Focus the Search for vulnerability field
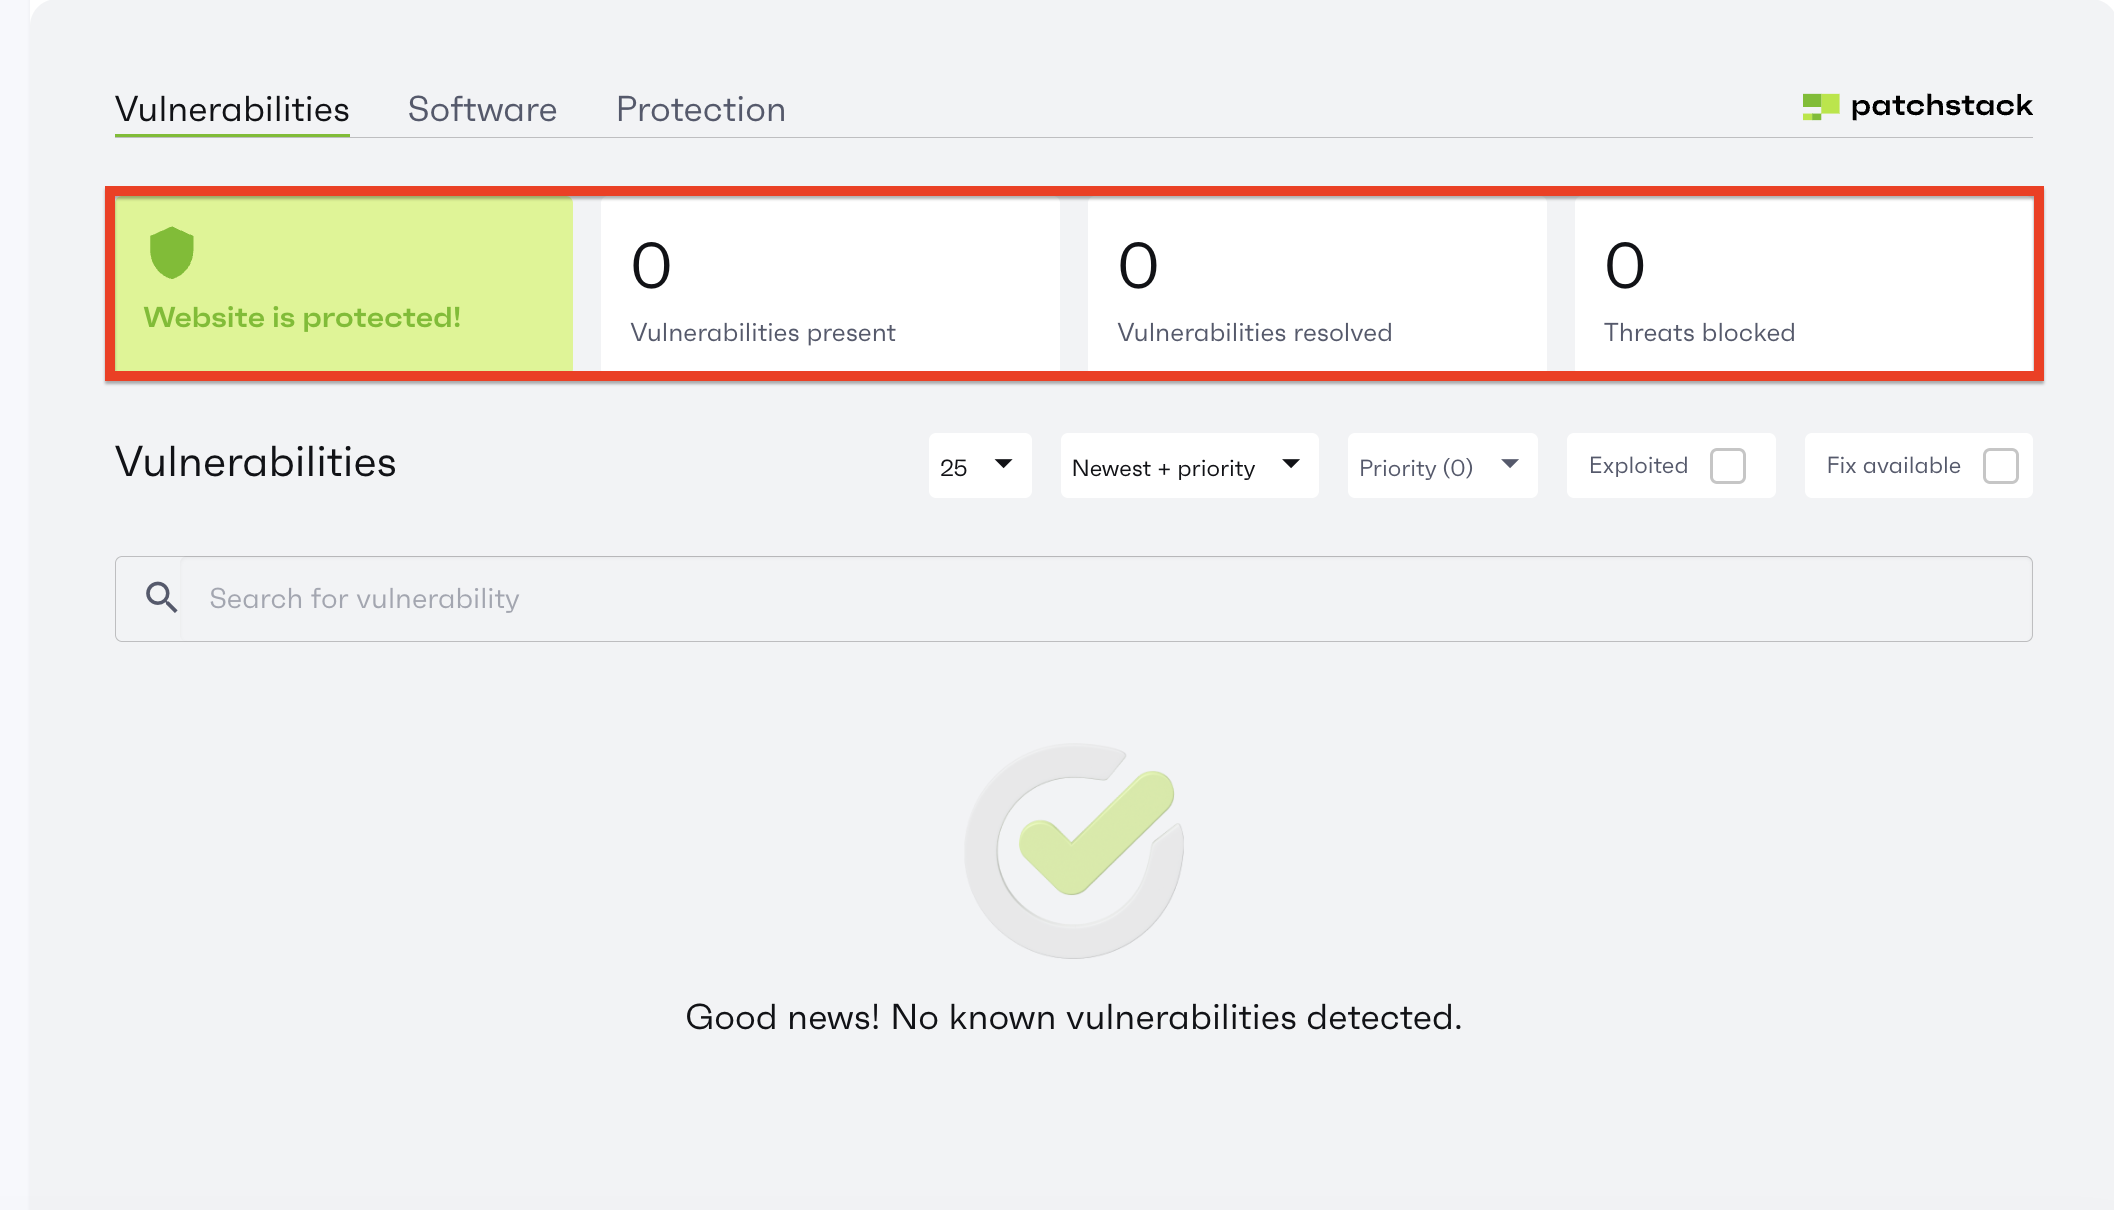This screenshot has width=2114, height=1210. [1100, 598]
